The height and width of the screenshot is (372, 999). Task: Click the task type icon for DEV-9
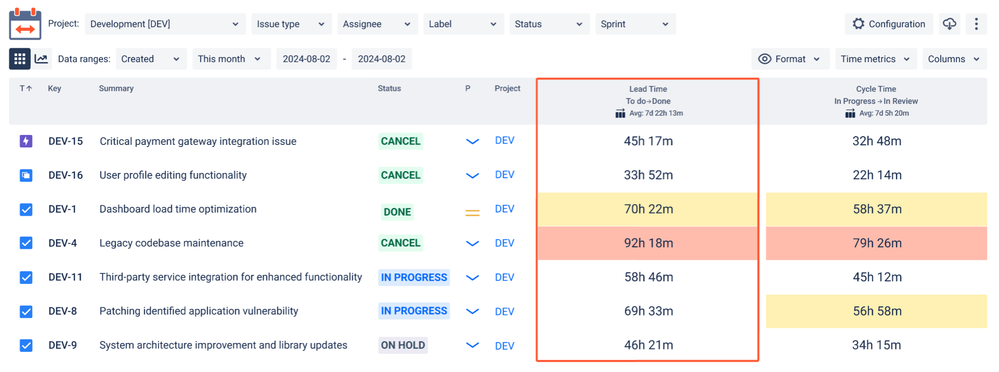tap(25, 345)
